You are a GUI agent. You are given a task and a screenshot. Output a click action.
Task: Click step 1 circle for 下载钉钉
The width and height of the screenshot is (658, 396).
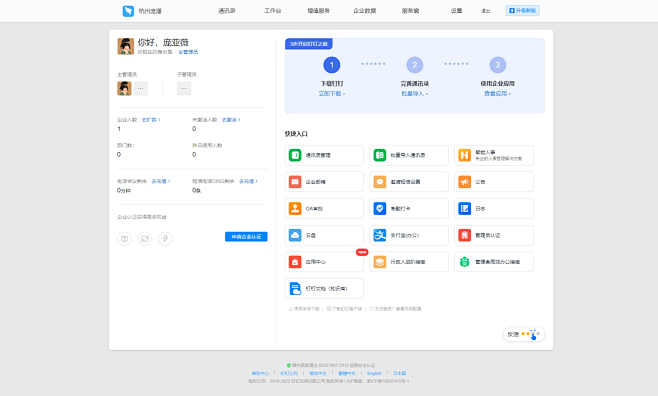(x=332, y=65)
